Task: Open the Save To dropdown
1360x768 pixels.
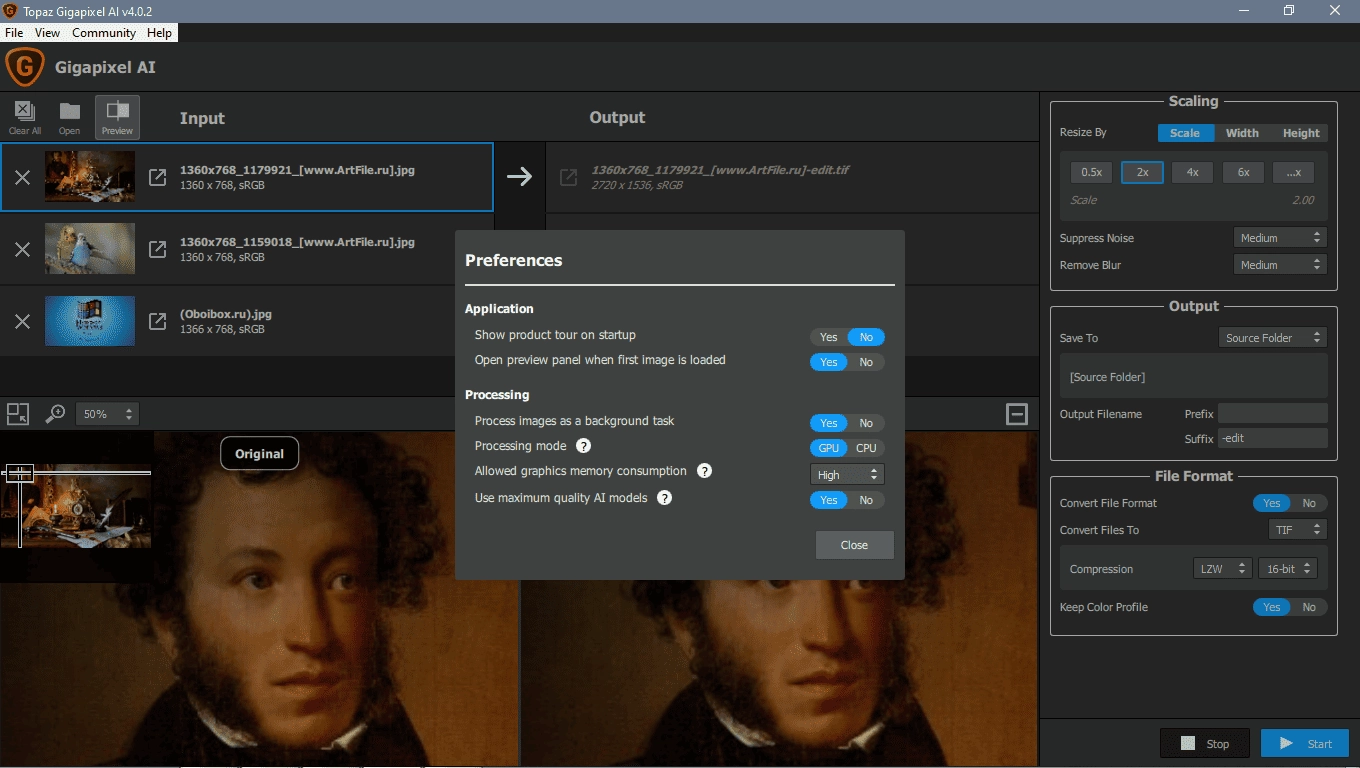Action: tap(1273, 338)
